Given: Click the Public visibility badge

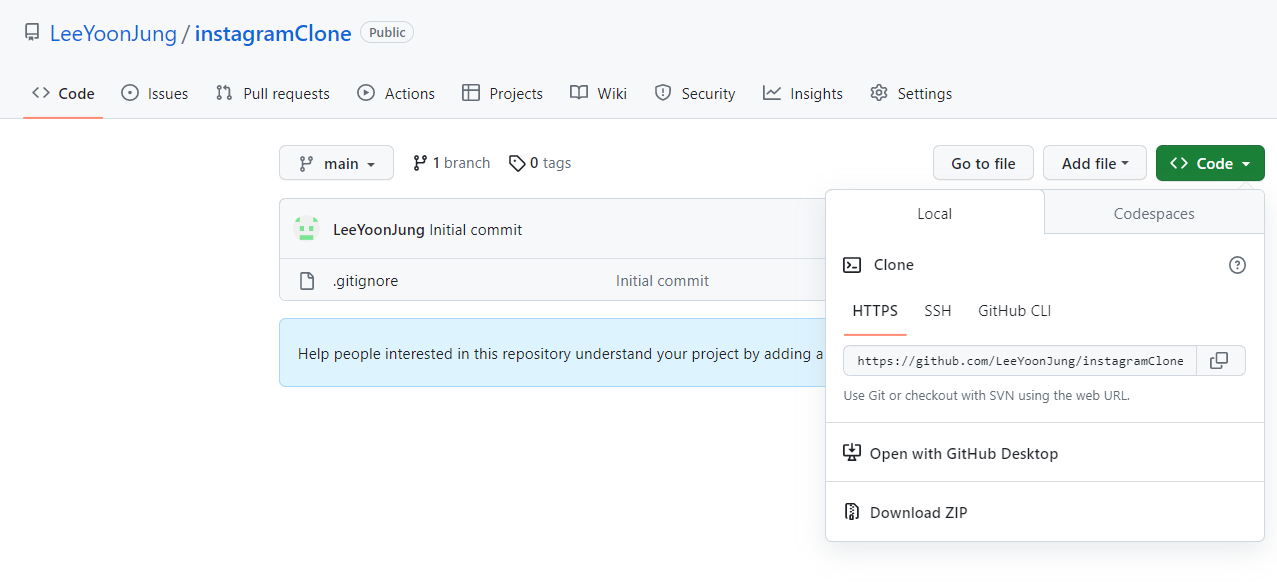Looking at the screenshot, I should coord(387,33).
